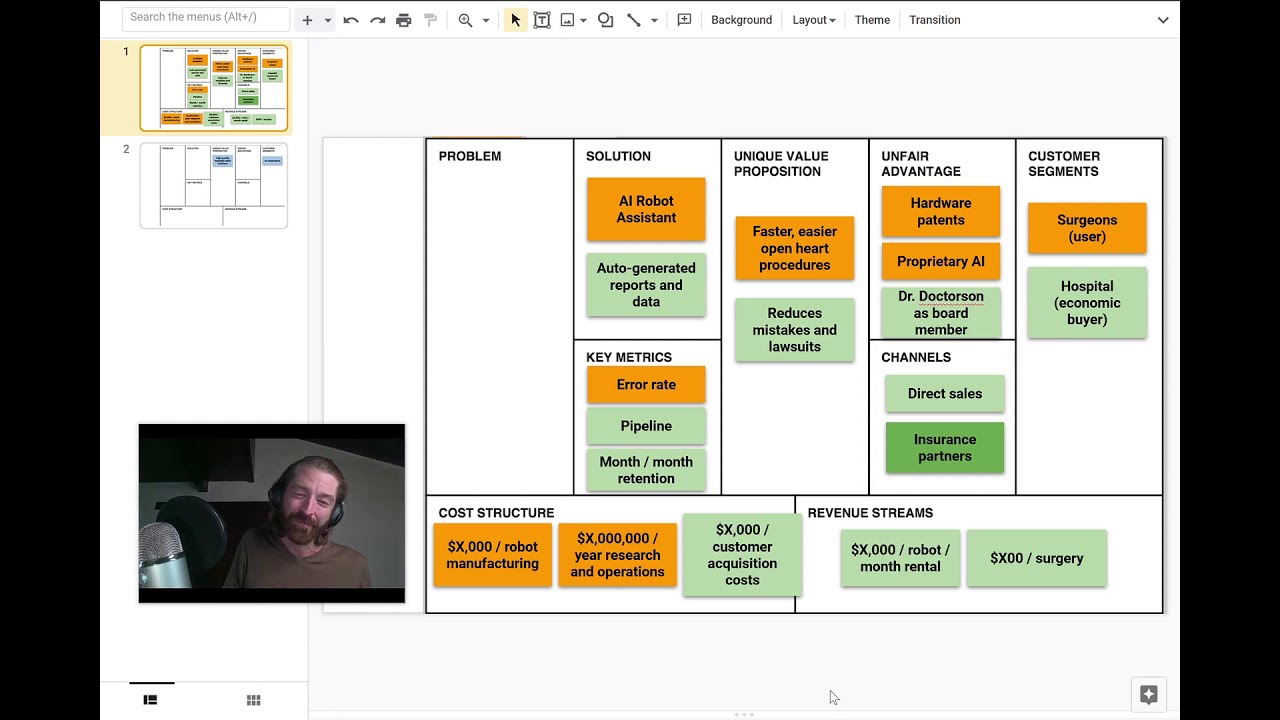The image size is (1280, 720).
Task: Select the cursor select tool
Action: click(x=515, y=20)
